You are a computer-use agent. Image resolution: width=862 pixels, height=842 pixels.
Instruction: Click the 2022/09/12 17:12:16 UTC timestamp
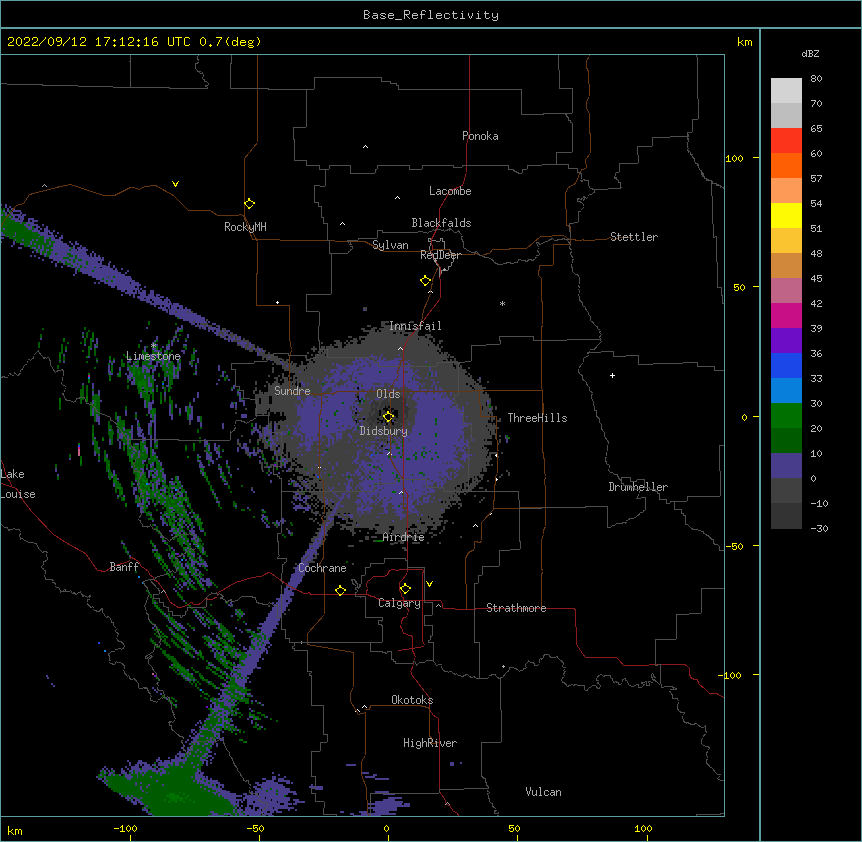(x=99, y=42)
